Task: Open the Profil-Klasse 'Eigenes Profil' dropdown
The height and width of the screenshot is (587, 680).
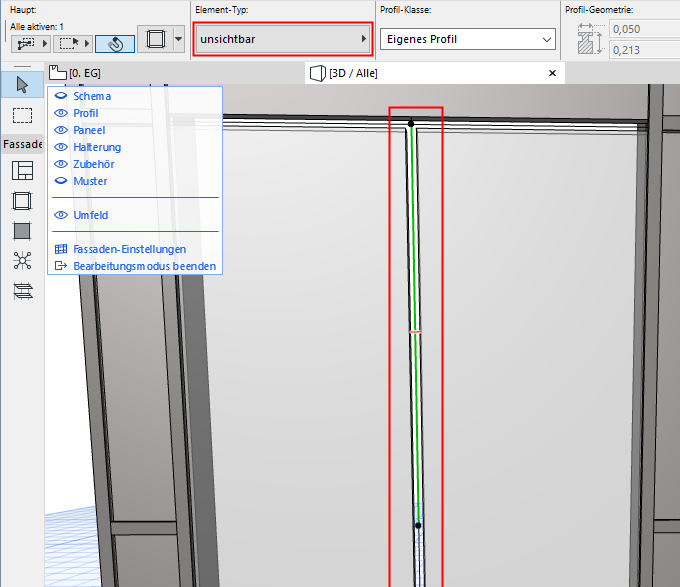Action: point(468,39)
